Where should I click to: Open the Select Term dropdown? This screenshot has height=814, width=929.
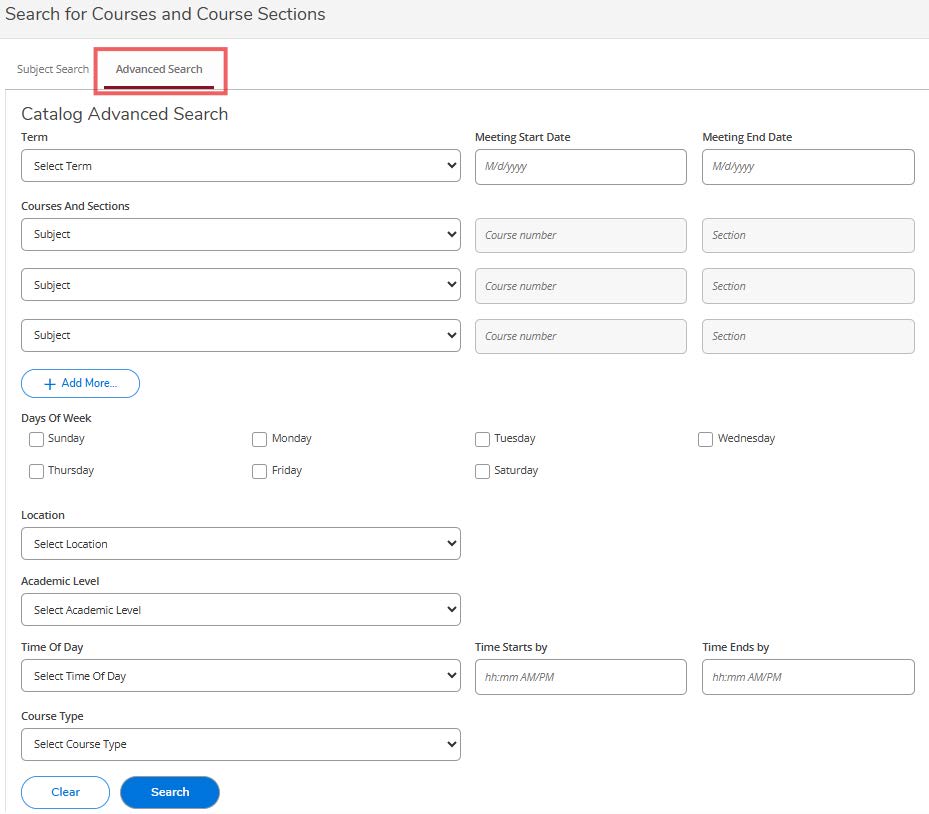[241, 166]
